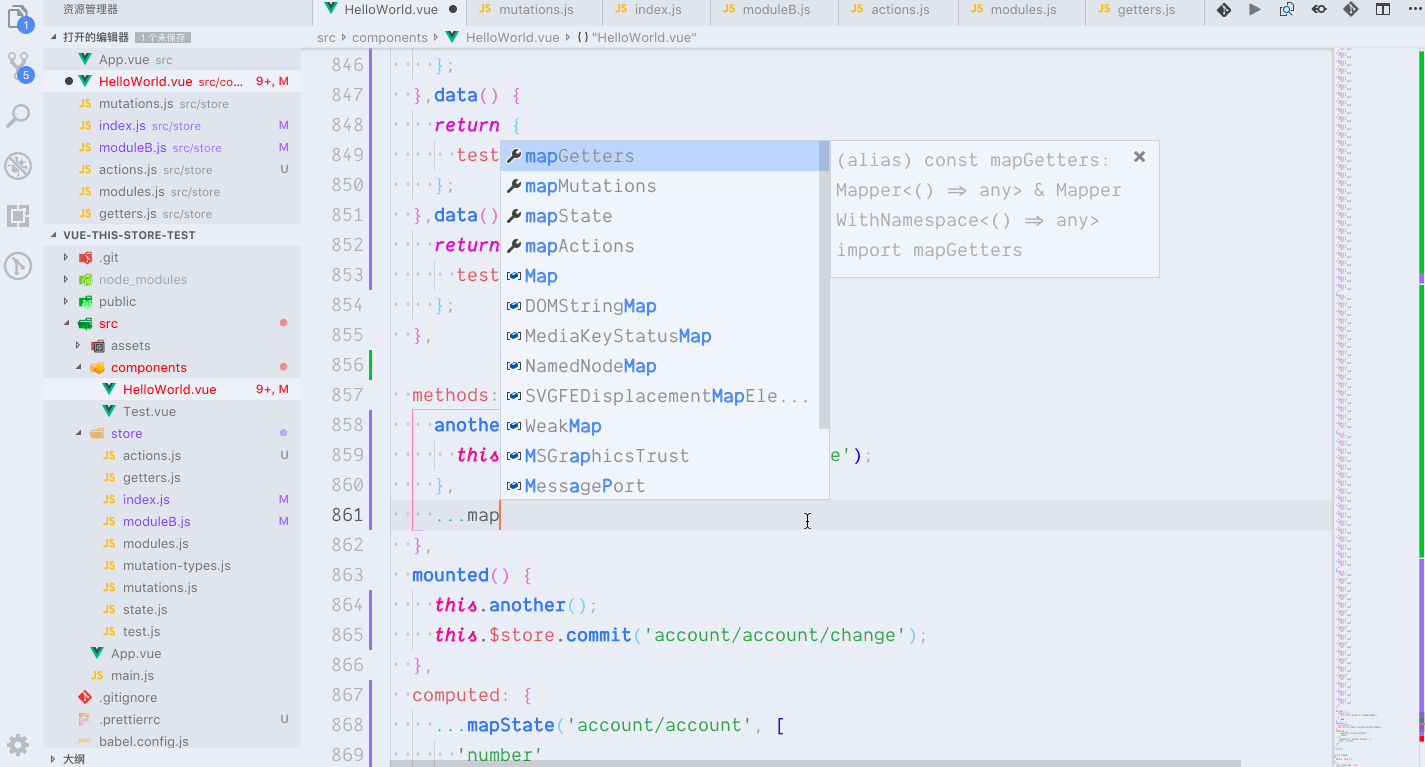Open the Manage gear at bottom left
The width and height of the screenshot is (1425, 767).
pos(18,745)
